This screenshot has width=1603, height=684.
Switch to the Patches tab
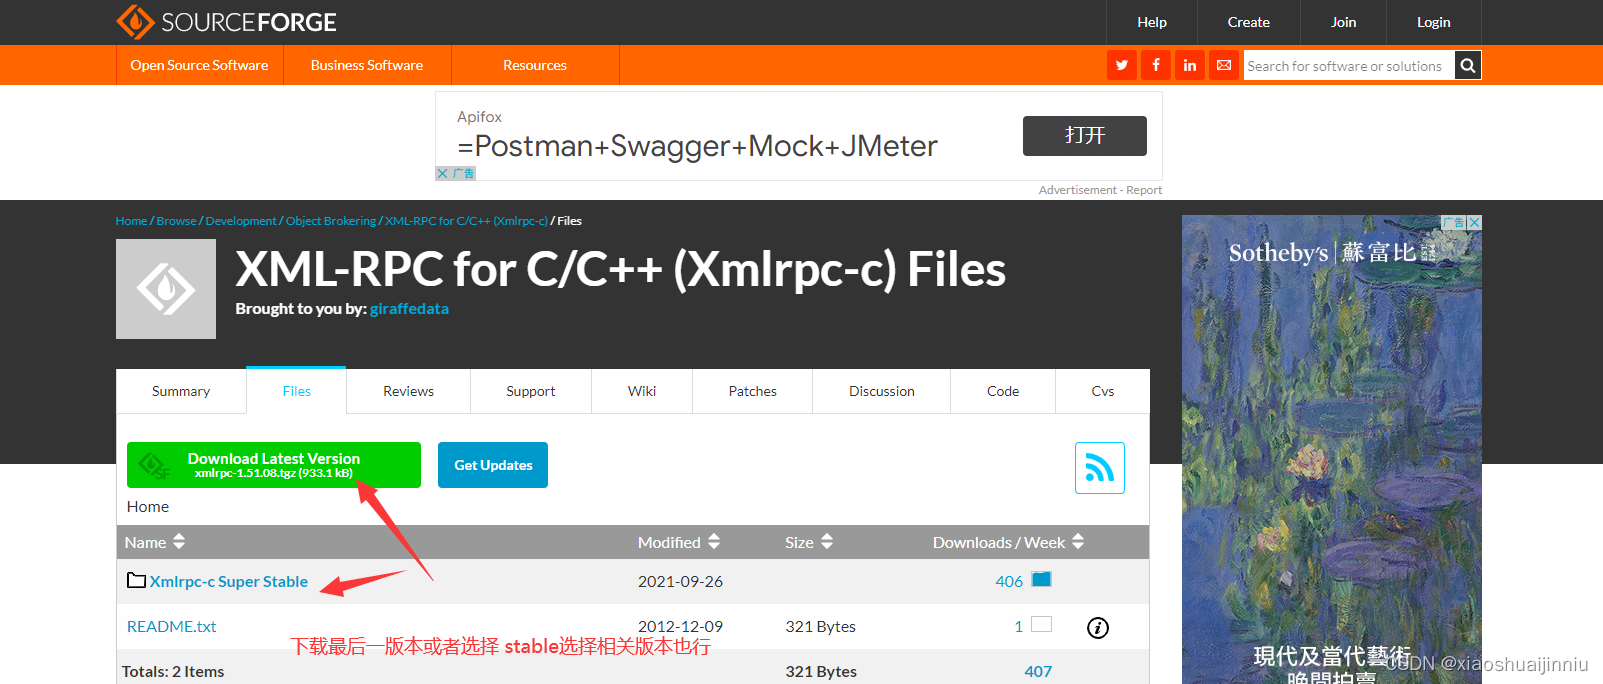[753, 391]
